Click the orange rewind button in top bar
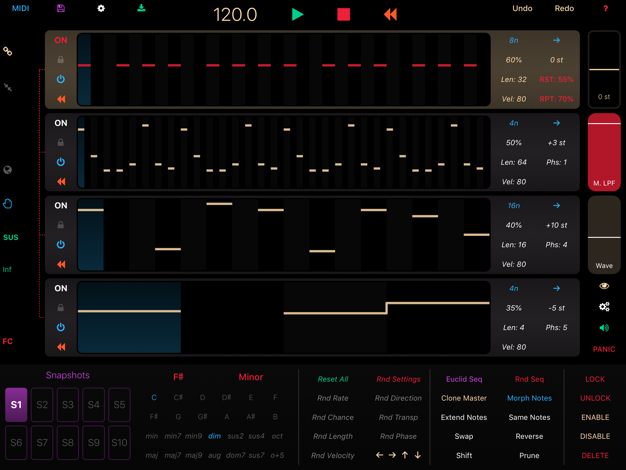 [390, 15]
